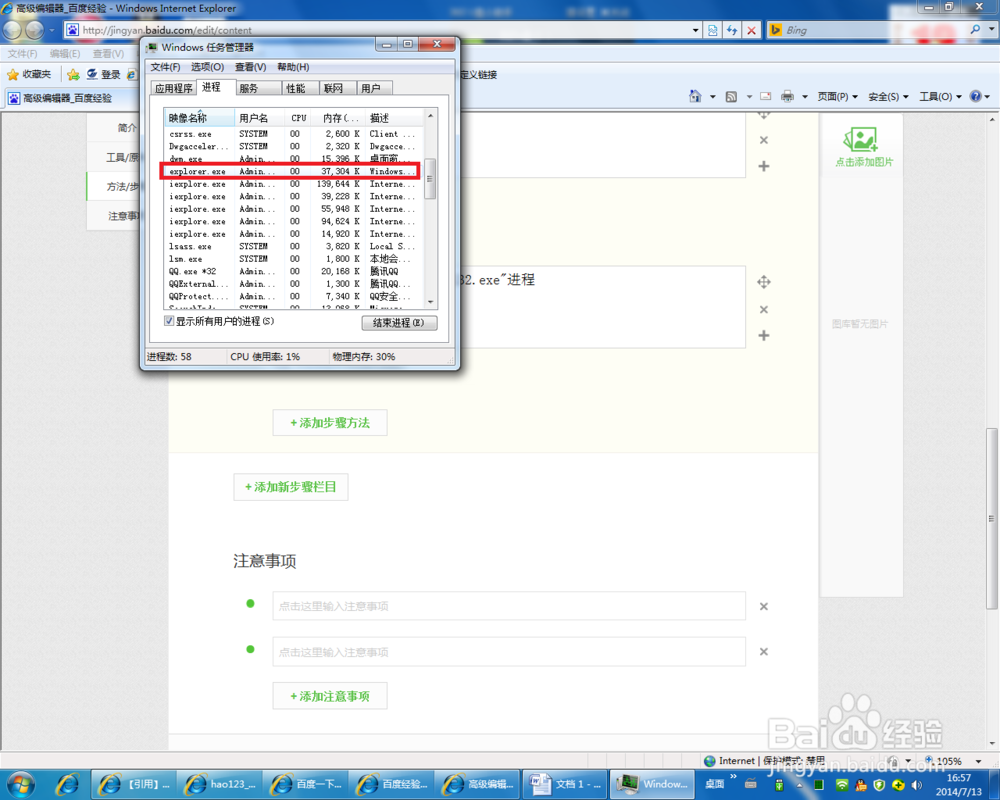Screen dimensions: 1000x800
Task: Click the move handle beside the 32.exe step
Action: [763, 282]
